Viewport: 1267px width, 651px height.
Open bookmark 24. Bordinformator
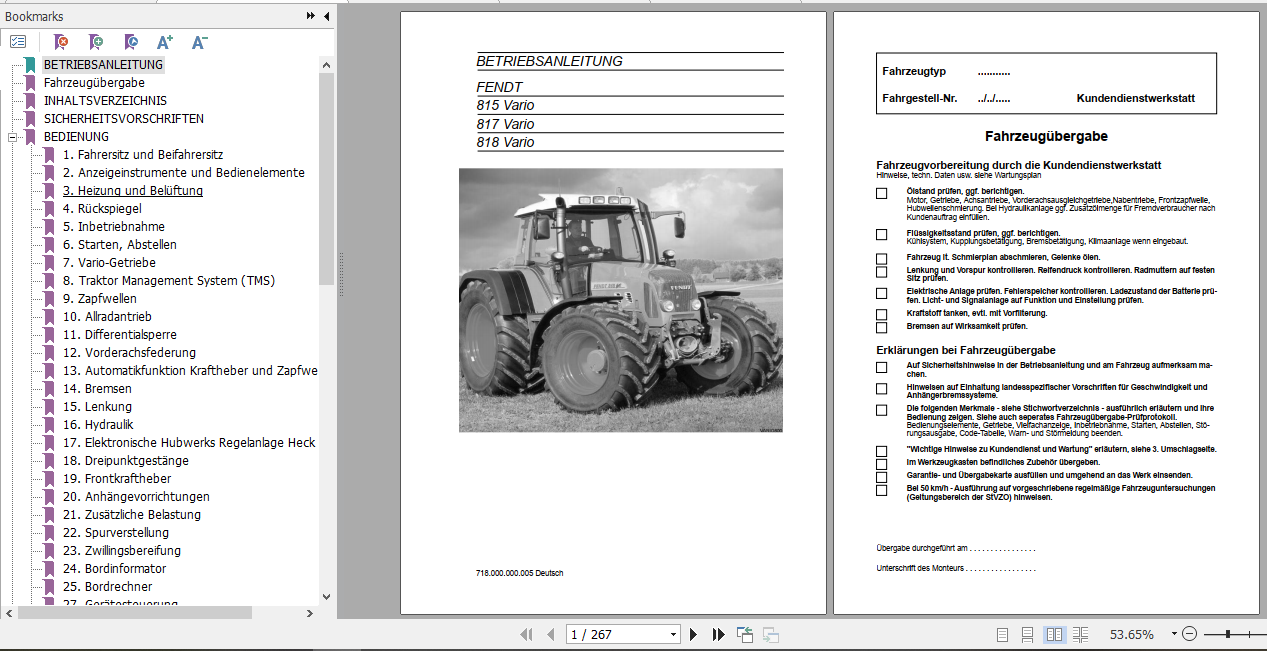[x=114, y=569]
